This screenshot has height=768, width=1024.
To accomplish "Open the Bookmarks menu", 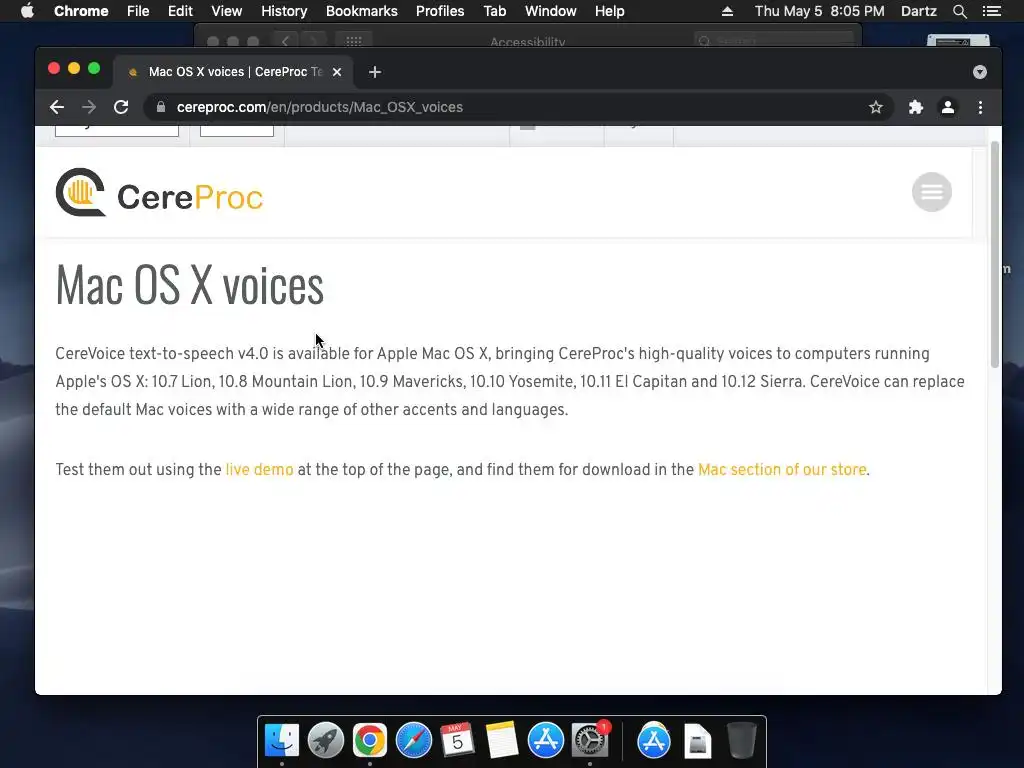I will [x=362, y=11].
